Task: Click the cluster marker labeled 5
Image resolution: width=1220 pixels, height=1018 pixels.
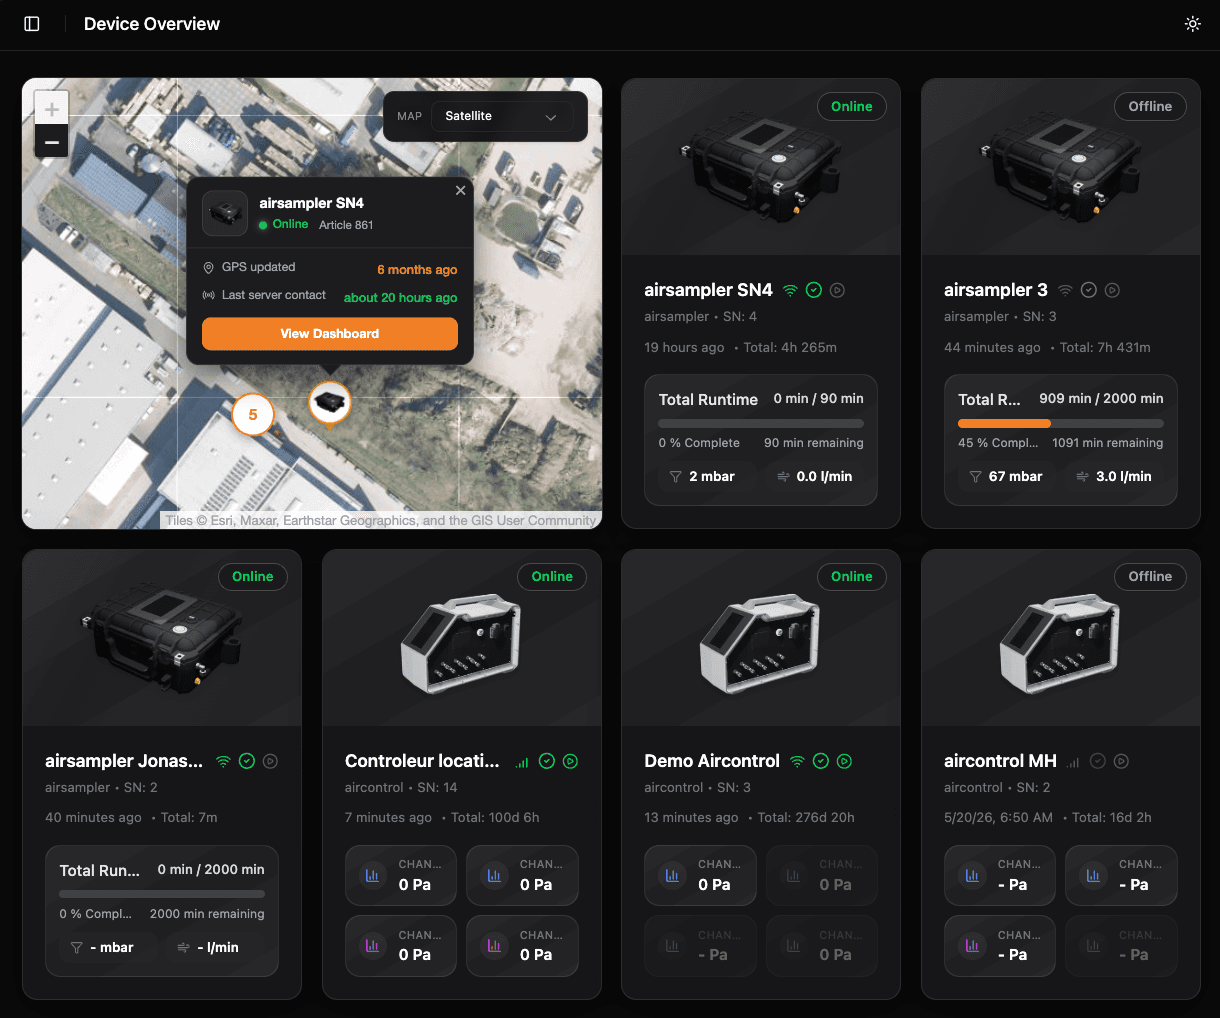Action: coord(253,414)
